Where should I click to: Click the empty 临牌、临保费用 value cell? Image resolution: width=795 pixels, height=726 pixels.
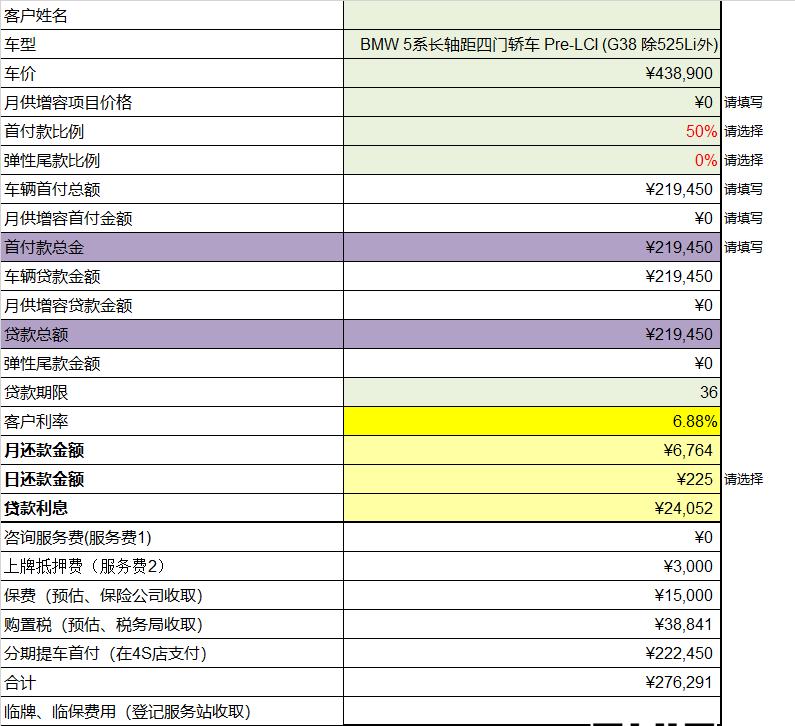(x=532, y=709)
